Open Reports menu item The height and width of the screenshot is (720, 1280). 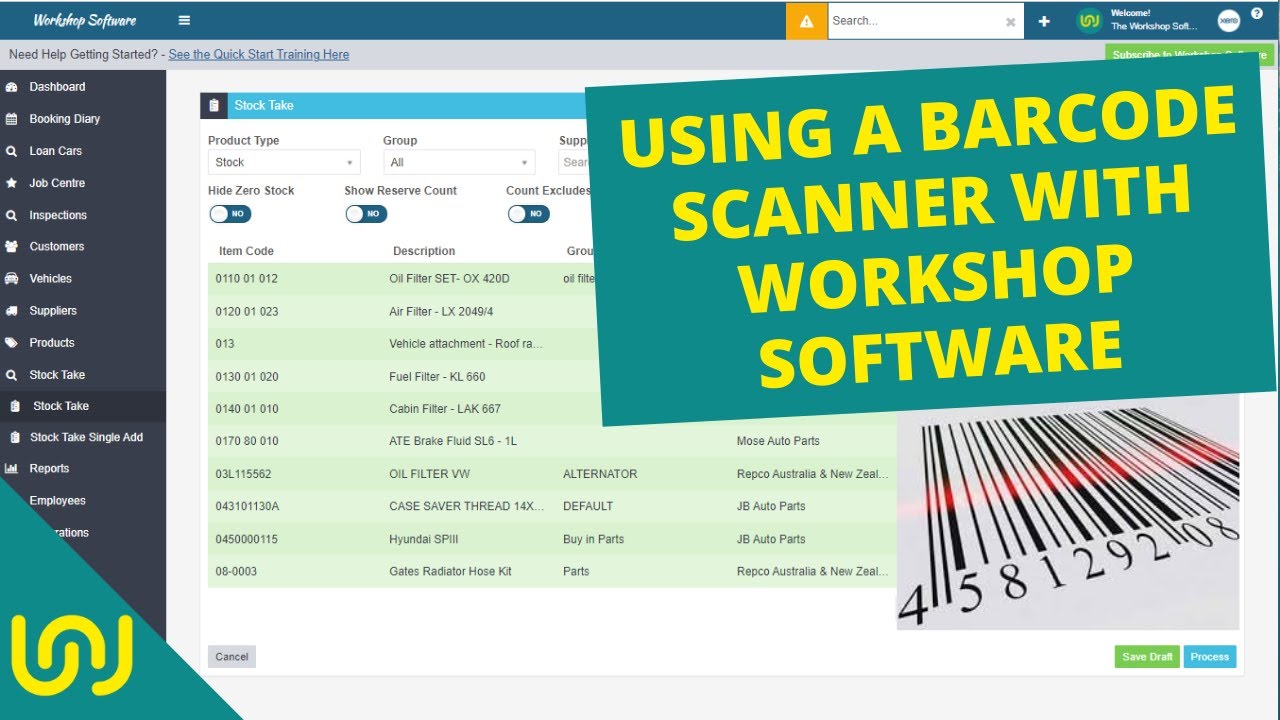tap(49, 468)
